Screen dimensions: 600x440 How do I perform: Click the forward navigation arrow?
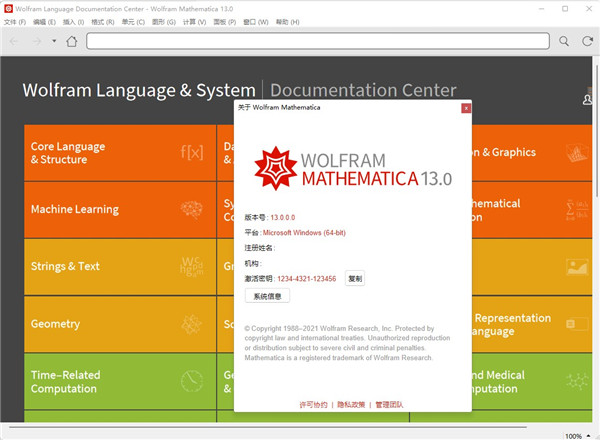coord(37,41)
